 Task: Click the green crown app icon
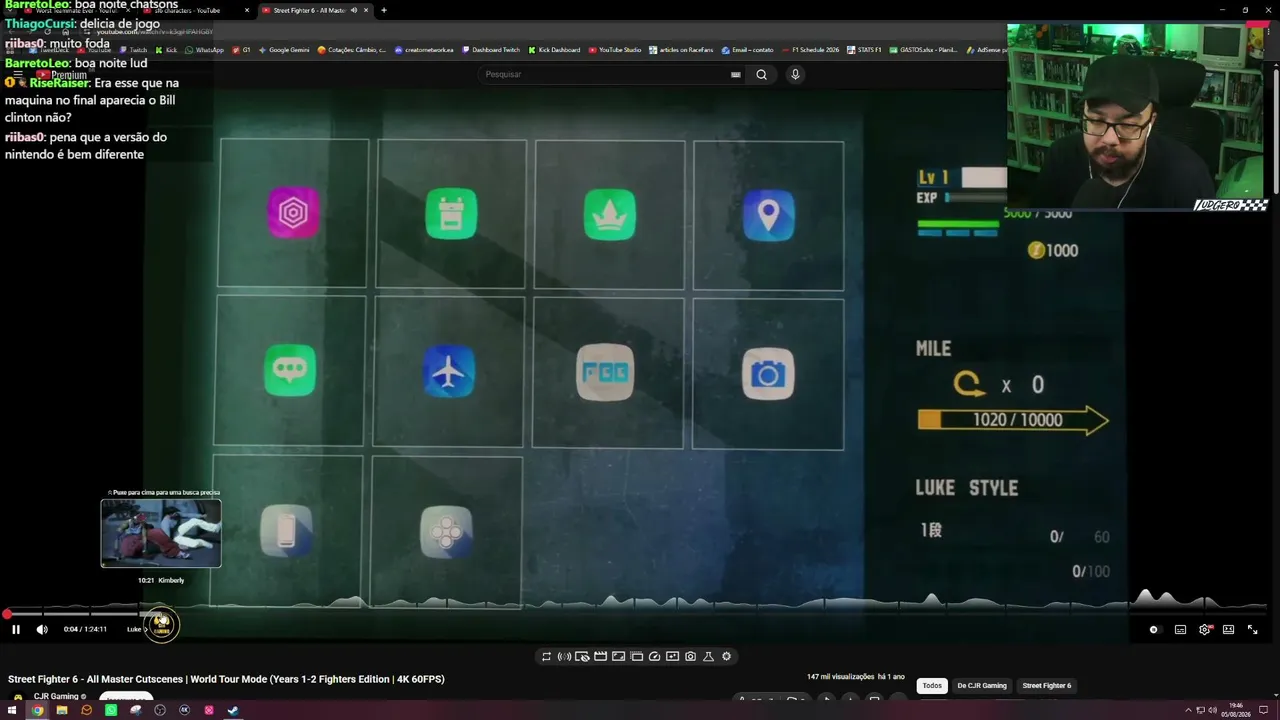610,215
